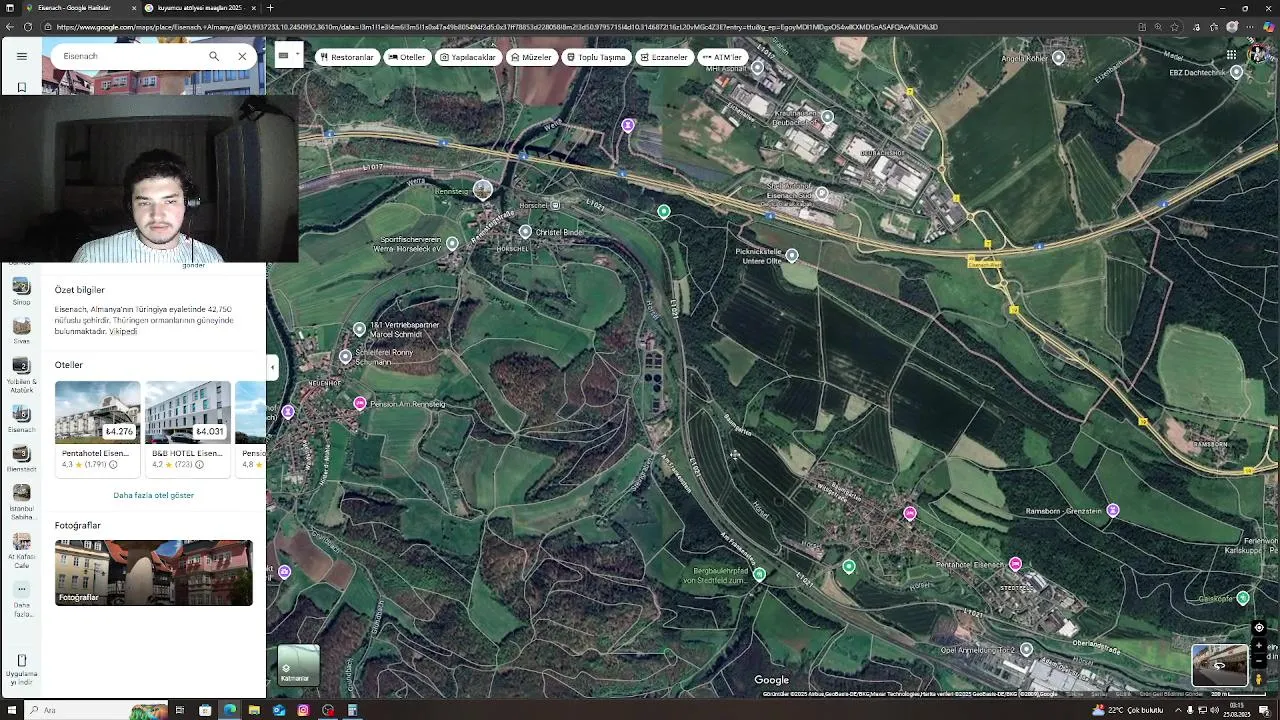Screen dimensions: 1280x720
Task: Click Angela Köhler map marker
Action: 1059,58
